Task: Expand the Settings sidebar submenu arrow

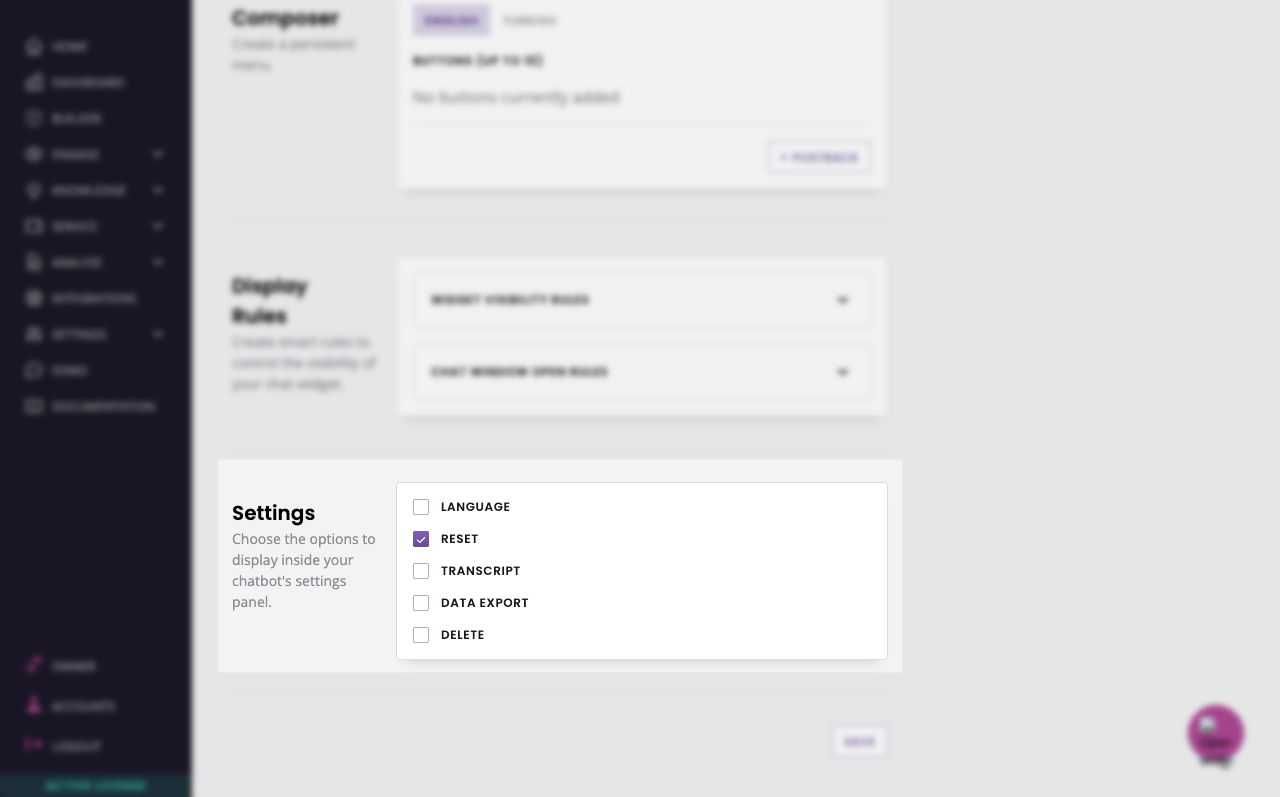Action: pos(158,335)
